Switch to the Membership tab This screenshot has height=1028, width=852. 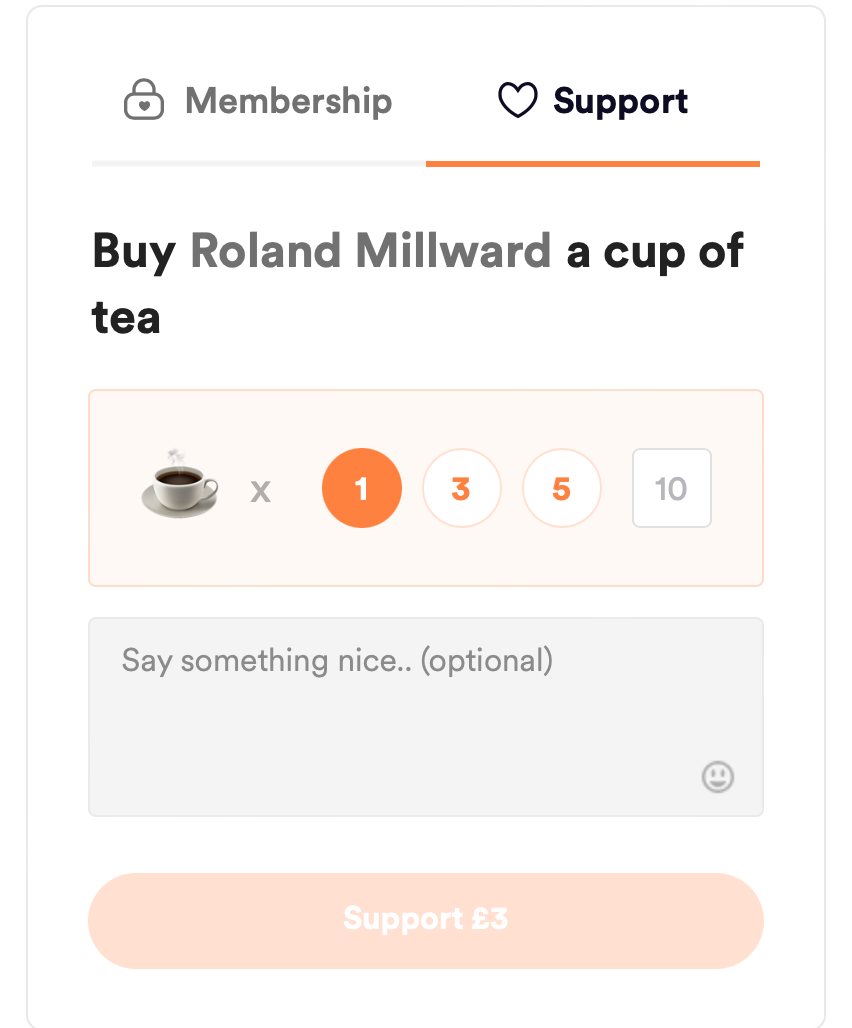(259, 100)
